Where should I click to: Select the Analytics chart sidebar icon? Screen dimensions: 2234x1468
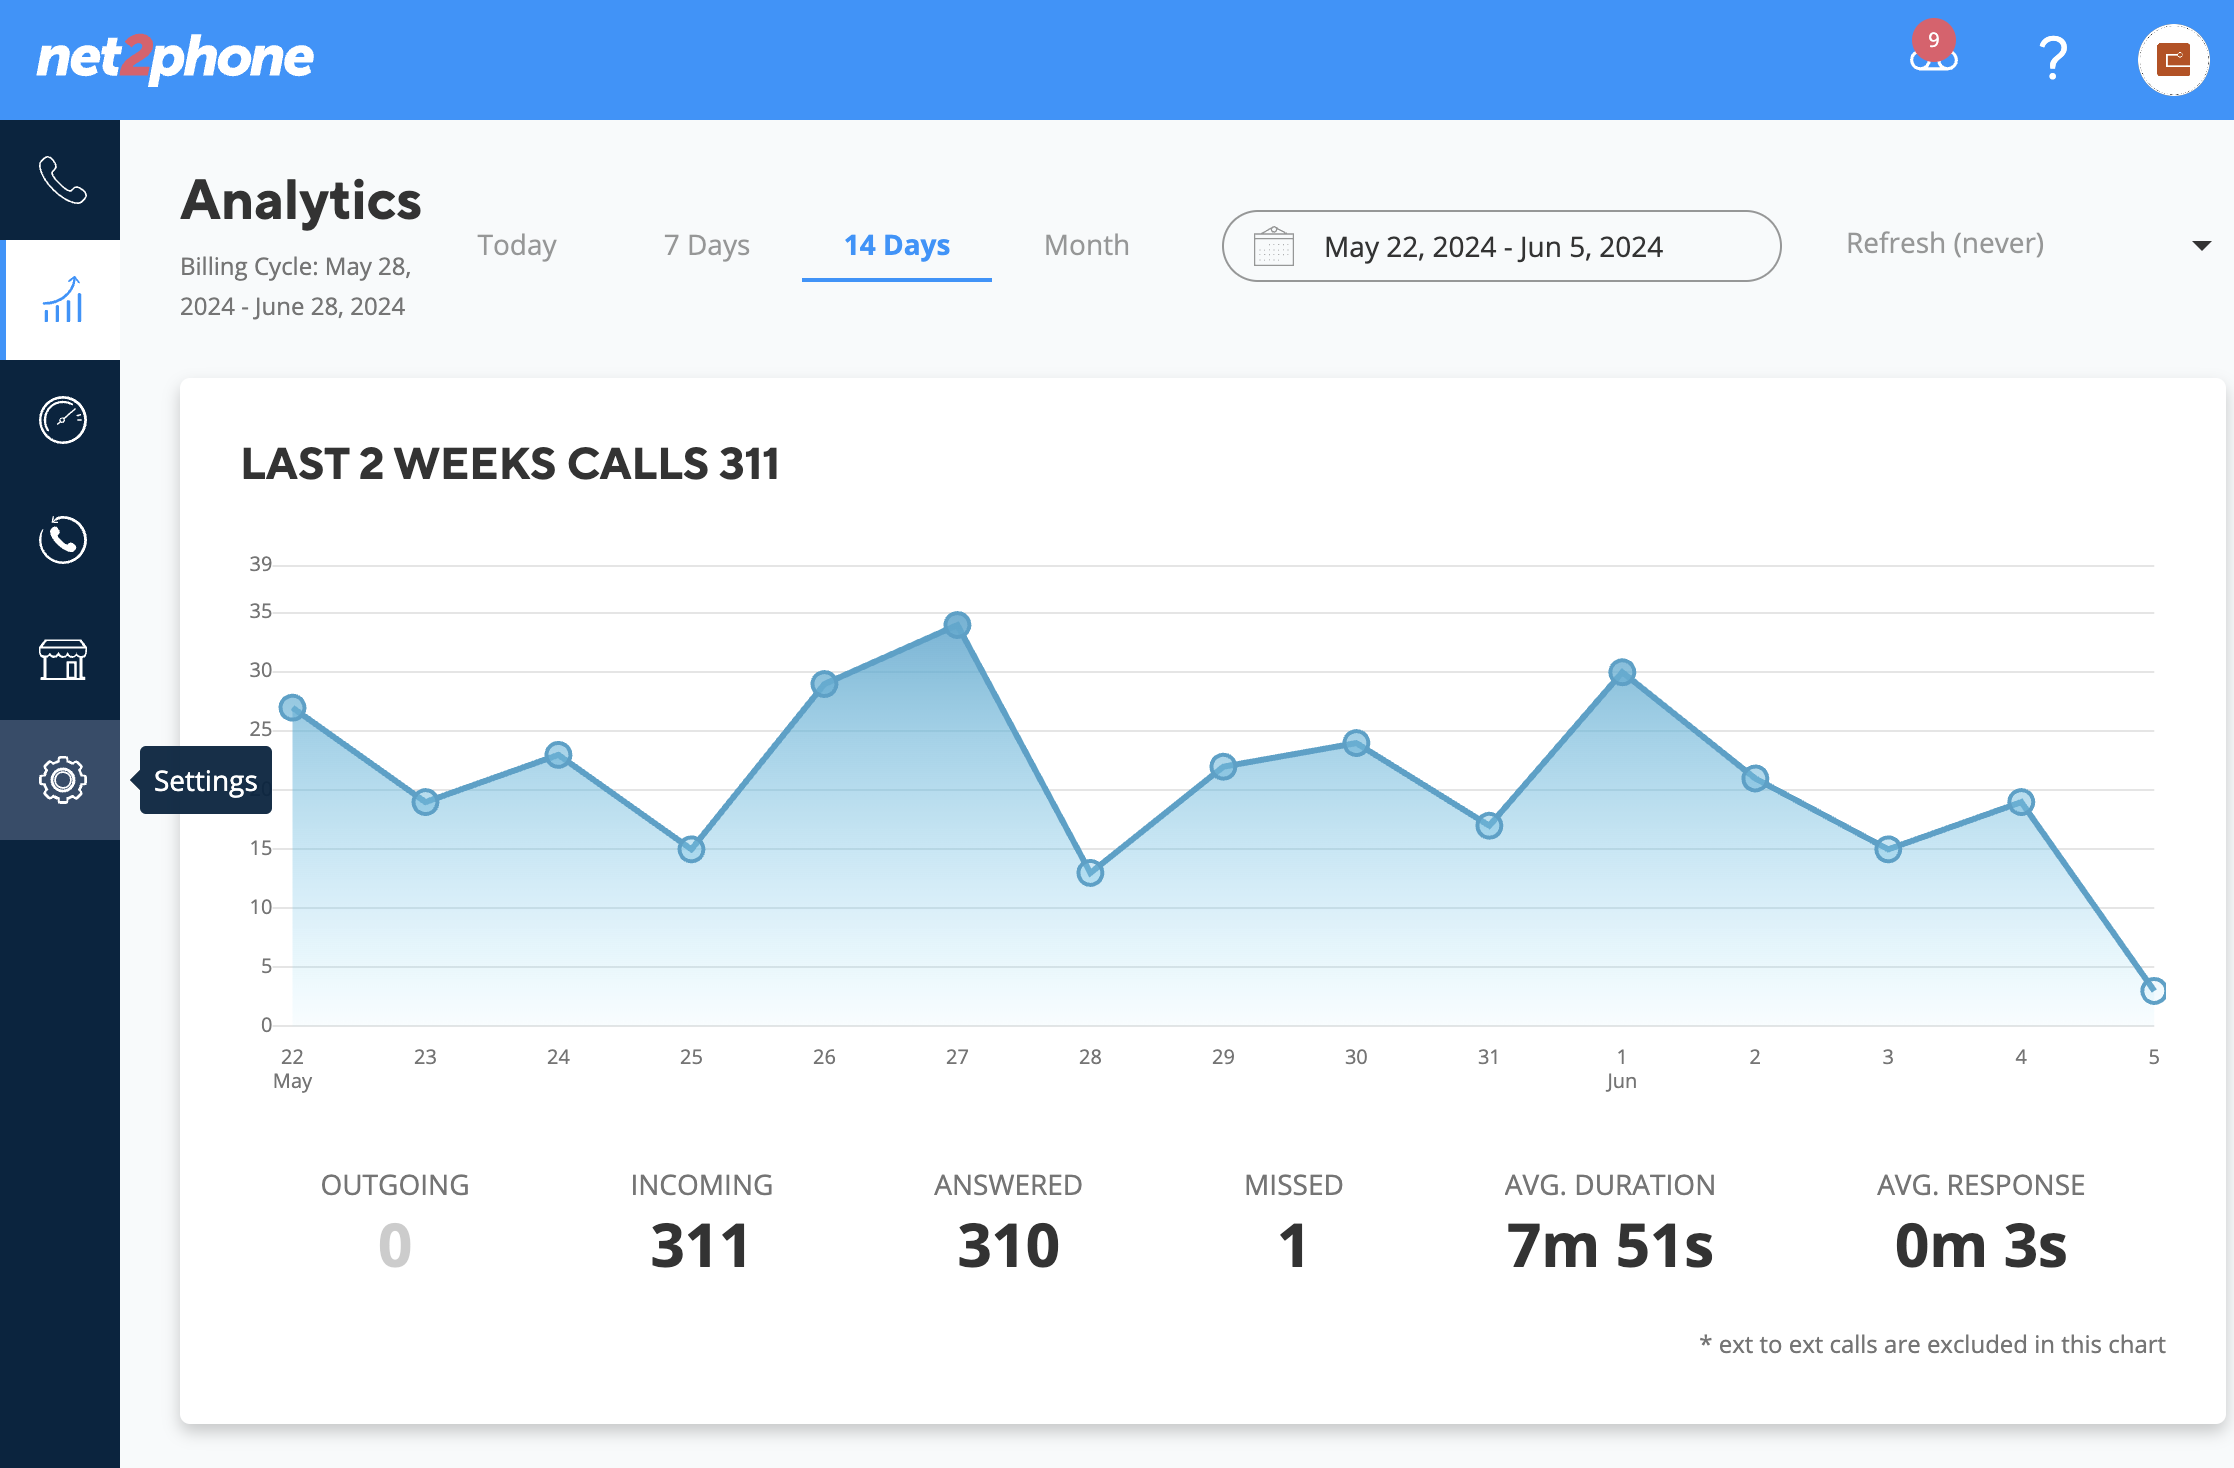62,300
